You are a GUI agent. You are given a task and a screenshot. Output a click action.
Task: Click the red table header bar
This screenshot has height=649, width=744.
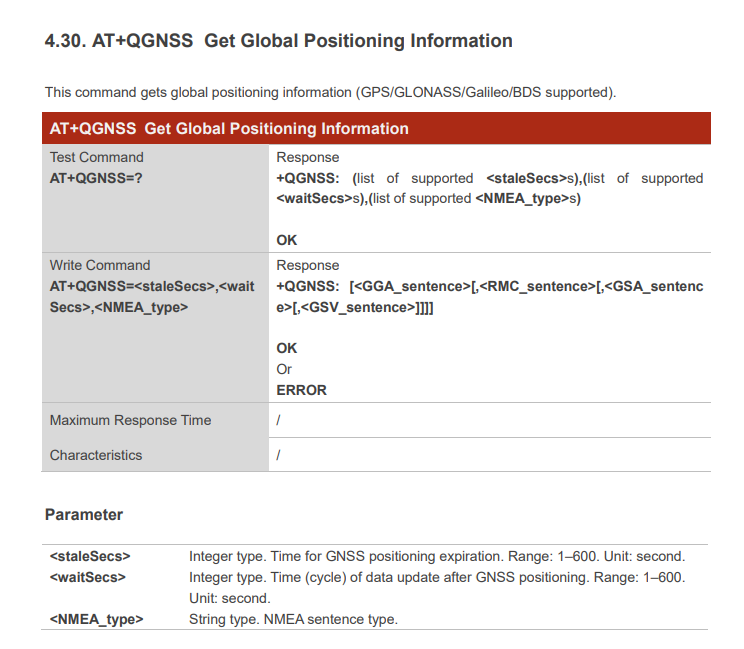pyautogui.click(x=376, y=128)
